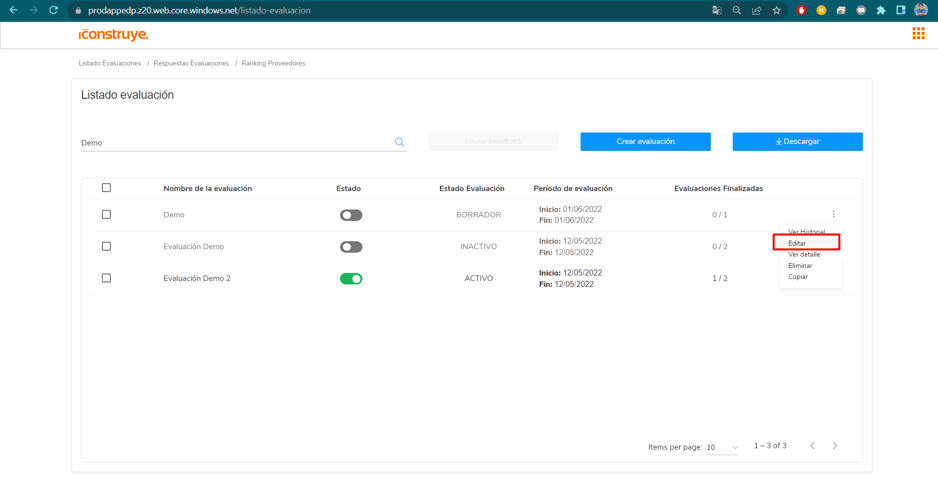
Task: Open the three-dot menu for Demo row
Action: [833, 214]
